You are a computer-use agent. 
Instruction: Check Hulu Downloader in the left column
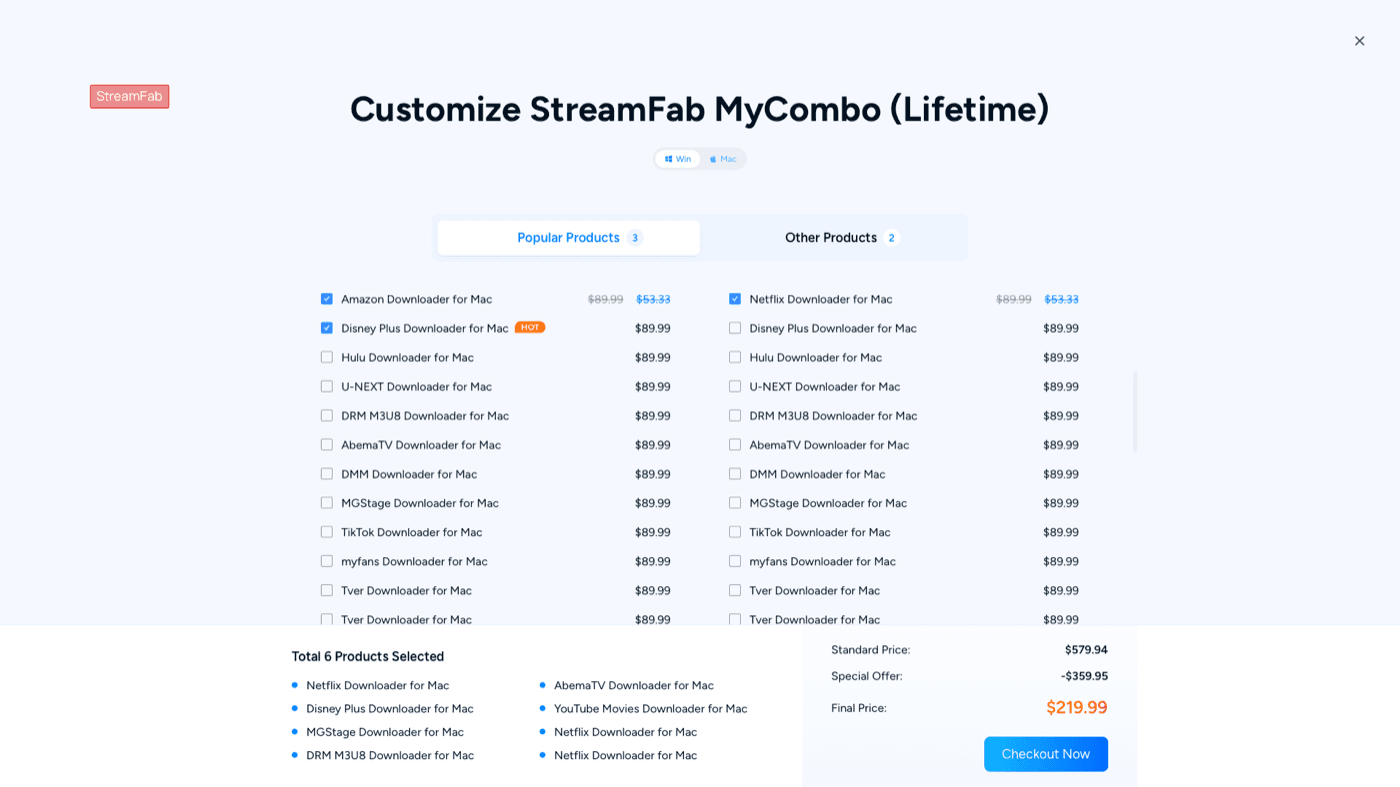(x=327, y=357)
